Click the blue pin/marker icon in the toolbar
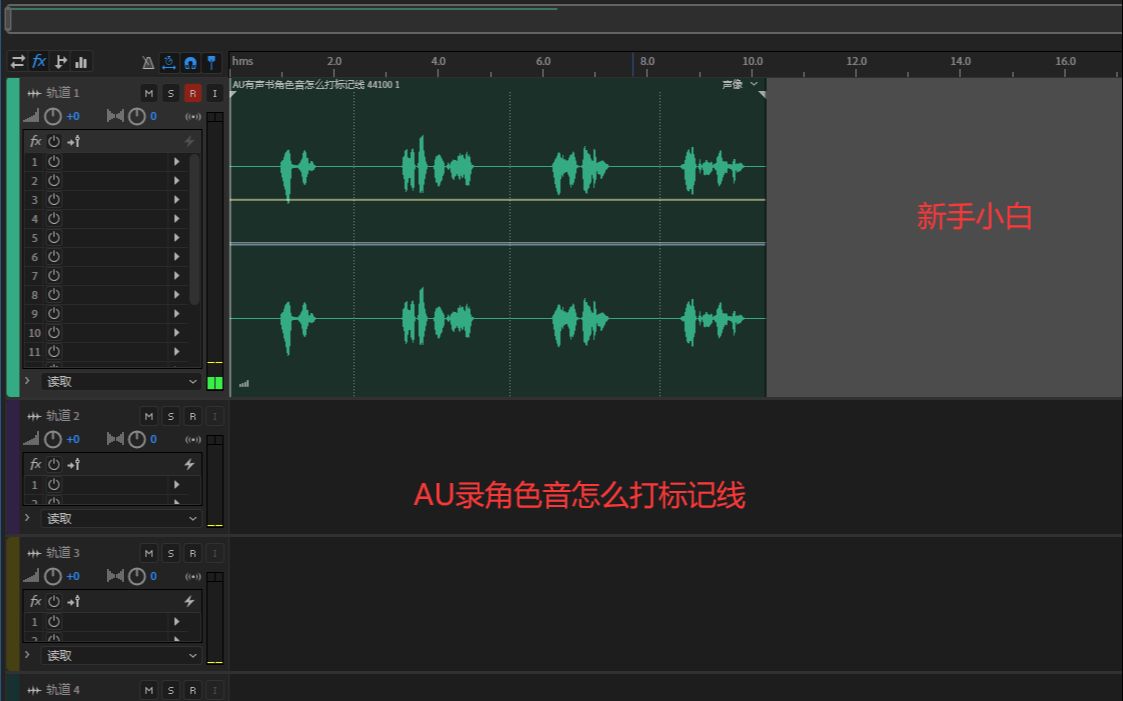The height and width of the screenshot is (701, 1123). pos(211,61)
